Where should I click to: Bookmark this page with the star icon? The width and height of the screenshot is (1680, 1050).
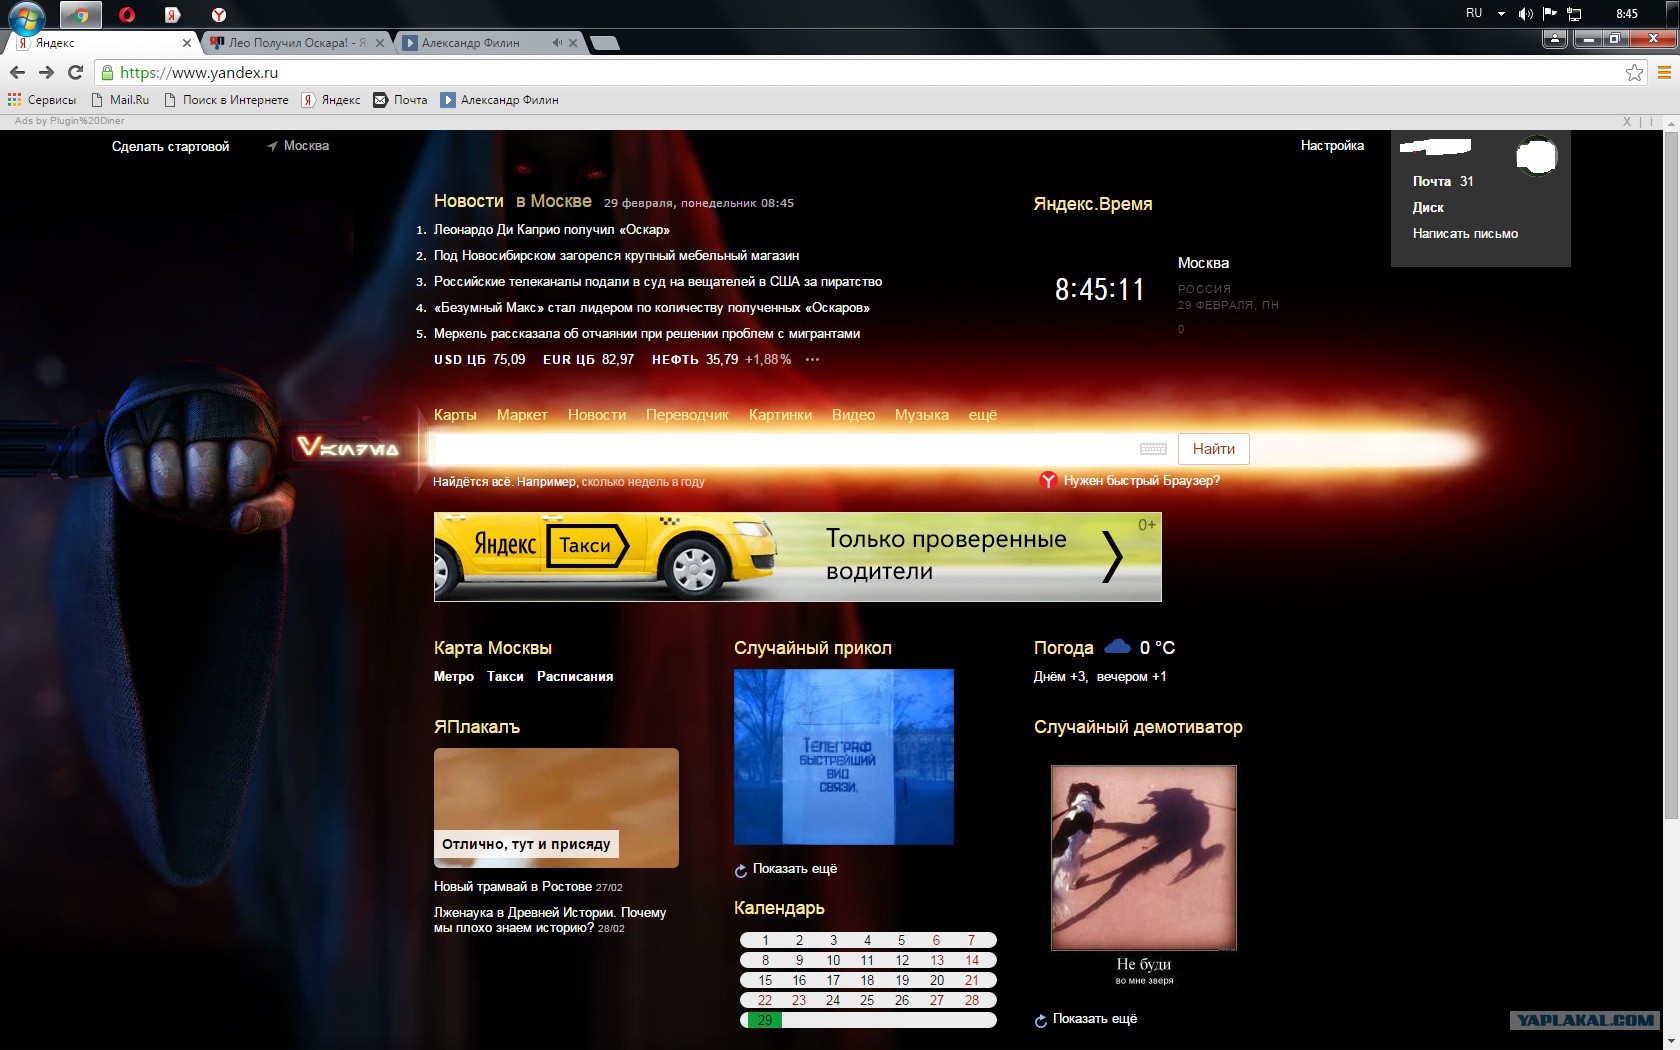(1634, 72)
